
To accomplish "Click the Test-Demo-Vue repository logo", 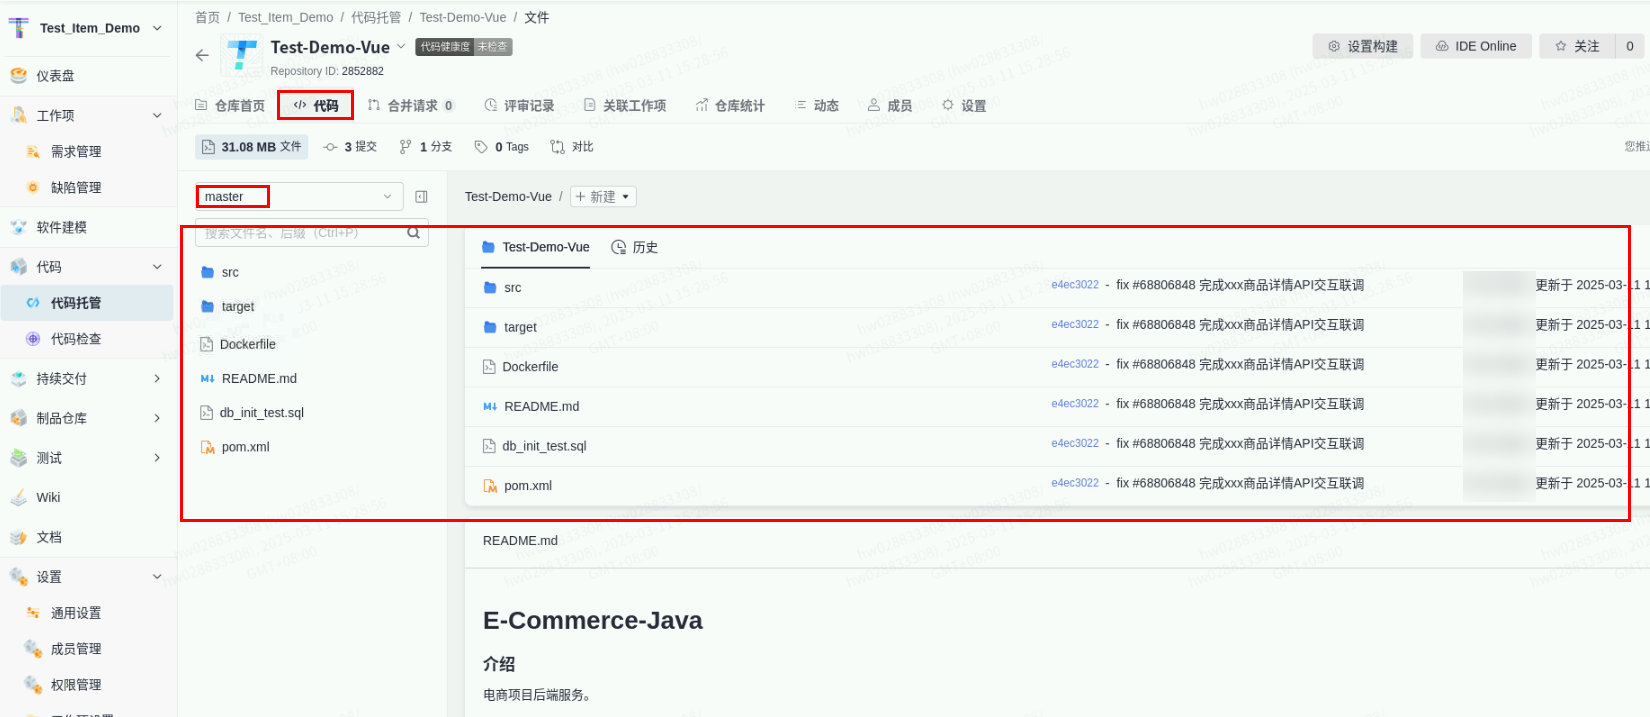I will tap(241, 55).
